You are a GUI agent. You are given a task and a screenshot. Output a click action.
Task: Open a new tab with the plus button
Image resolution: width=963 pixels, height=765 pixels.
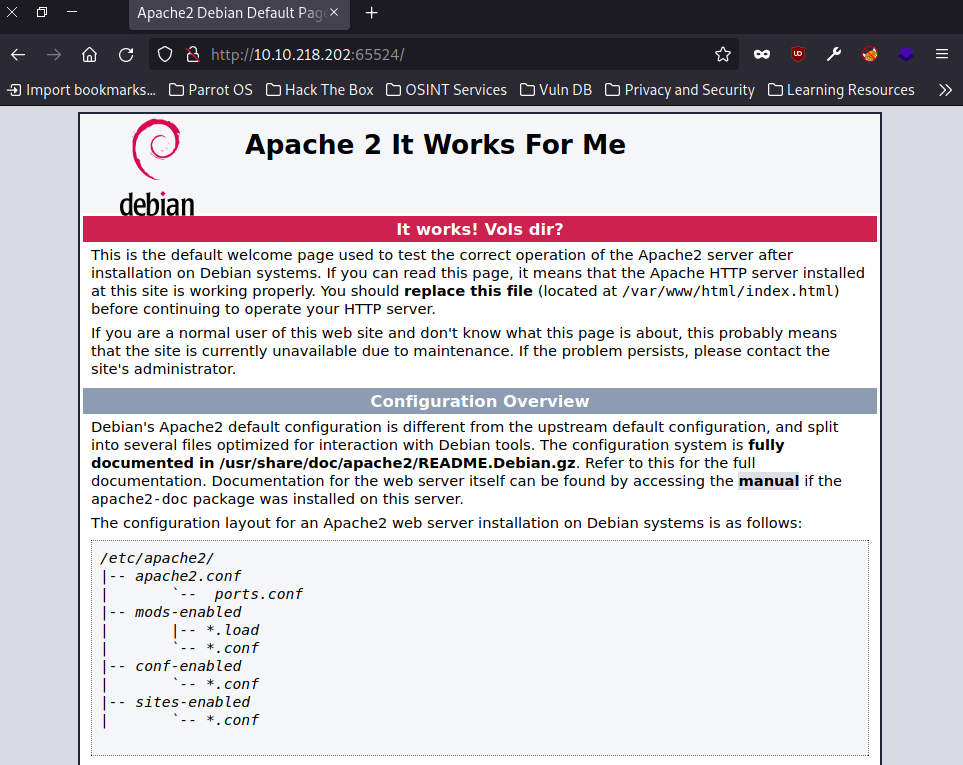pyautogui.click(x=371, y=14)
